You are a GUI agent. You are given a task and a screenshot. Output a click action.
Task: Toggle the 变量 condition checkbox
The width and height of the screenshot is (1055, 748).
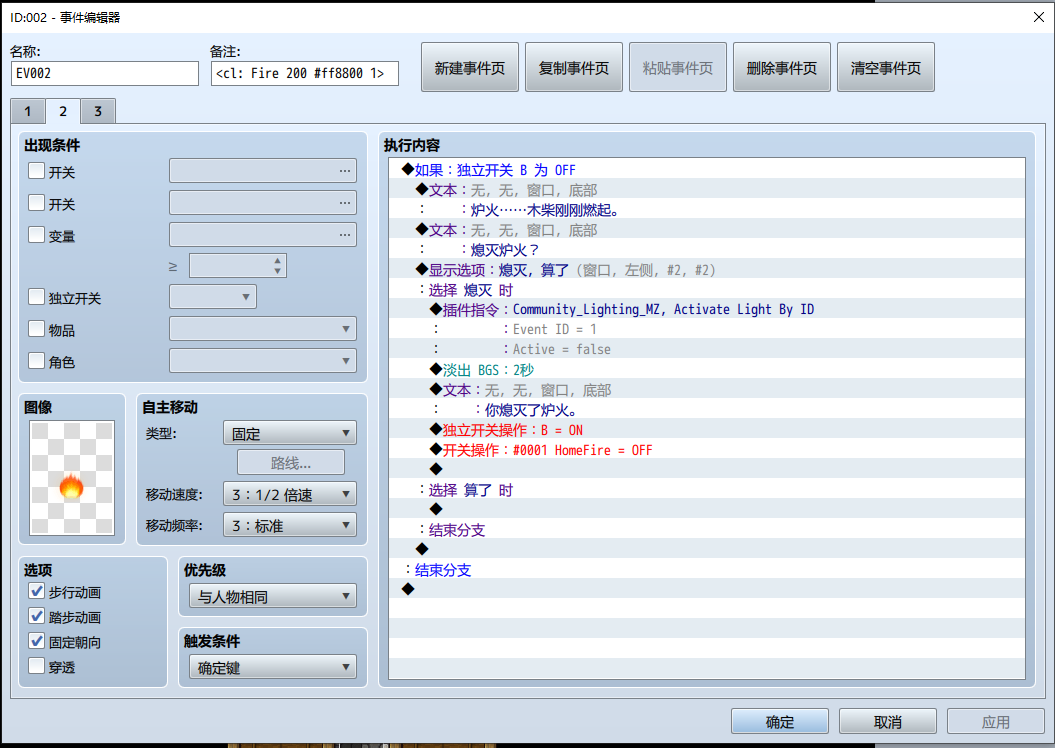pos(36,235)
